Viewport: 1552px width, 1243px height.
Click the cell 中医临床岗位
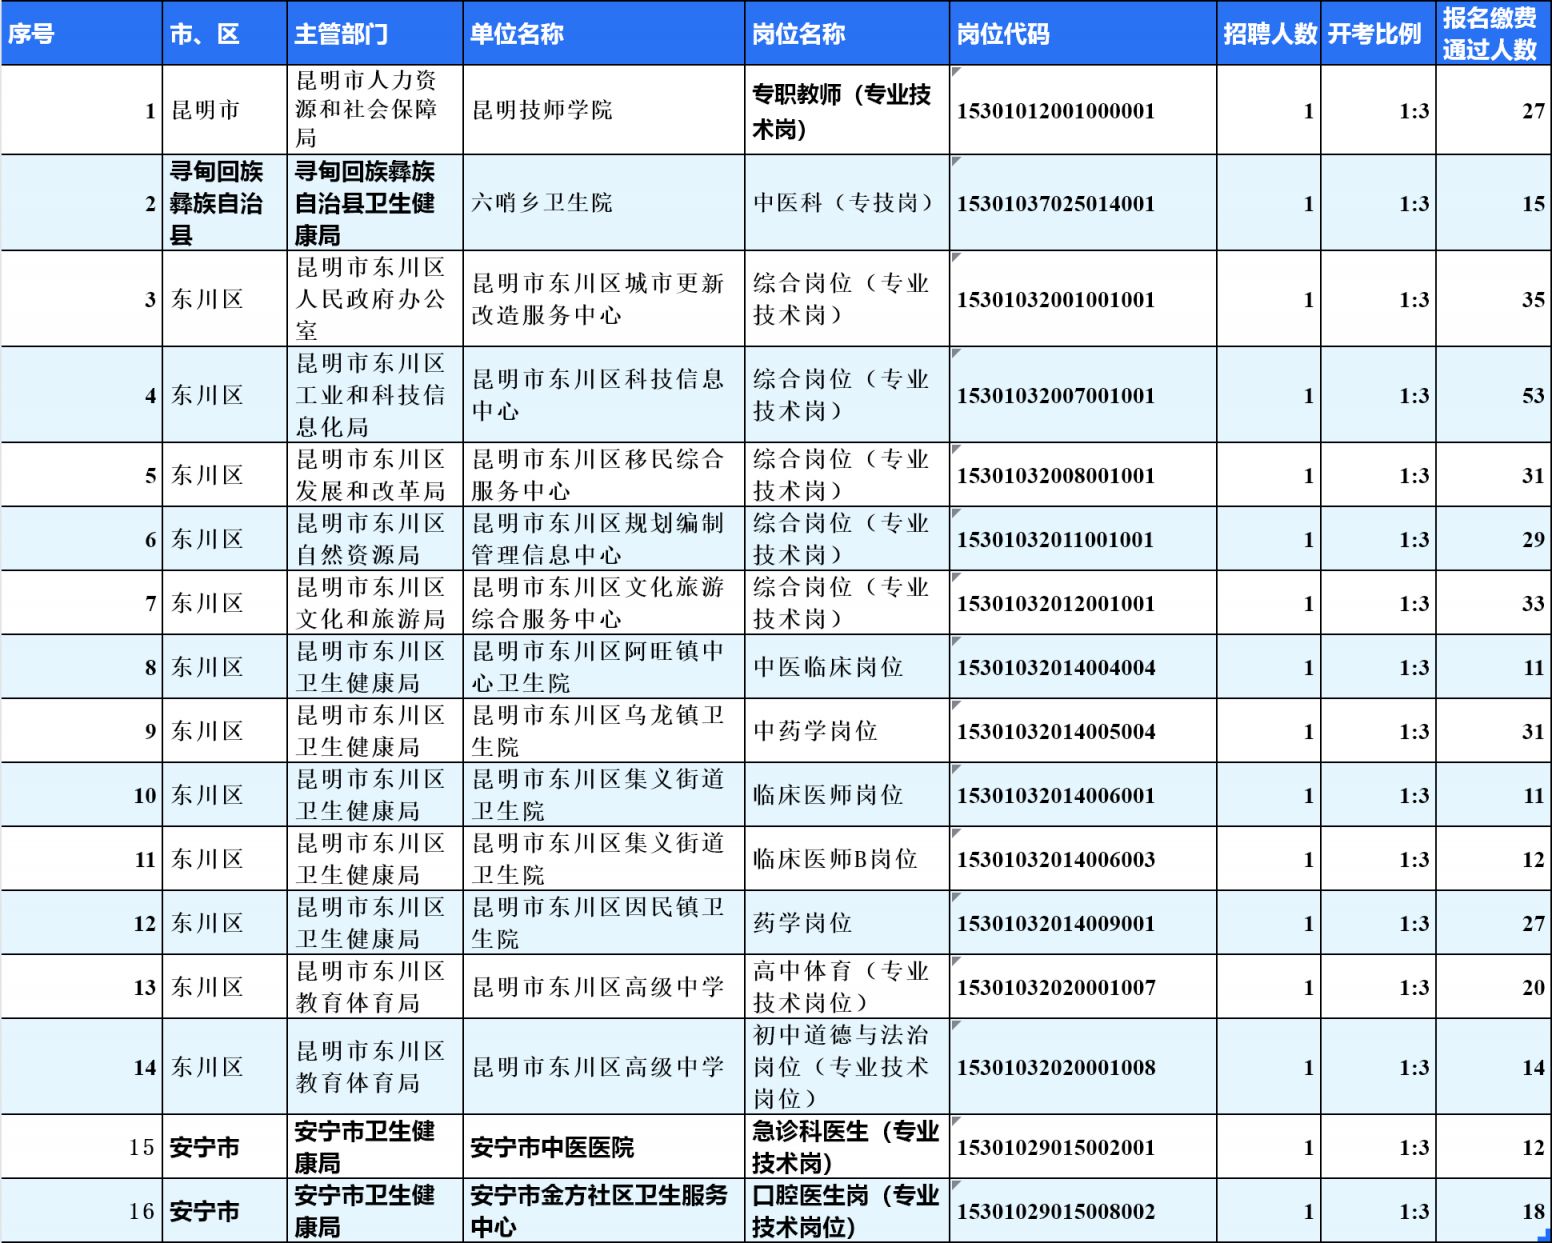(x=847, y=667)
